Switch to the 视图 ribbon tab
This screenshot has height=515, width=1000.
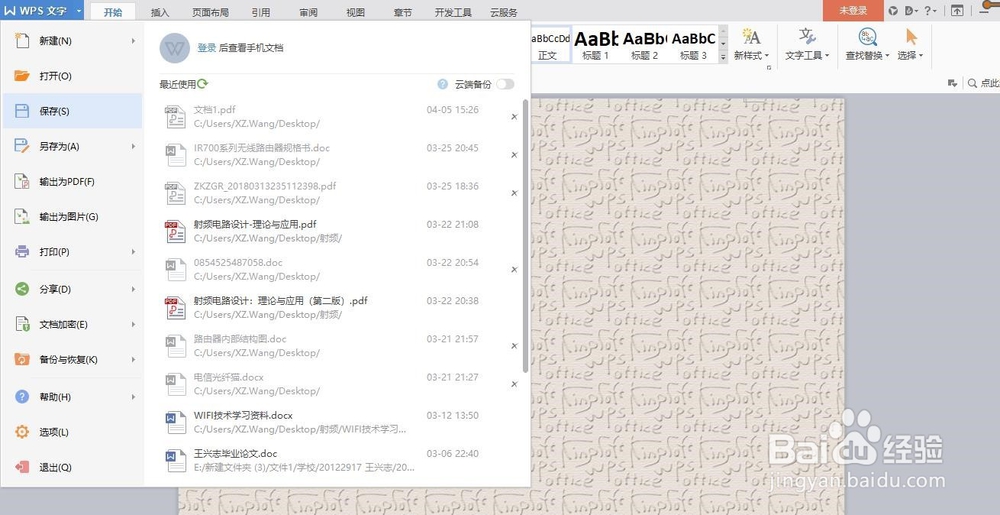tap(355, 12)
